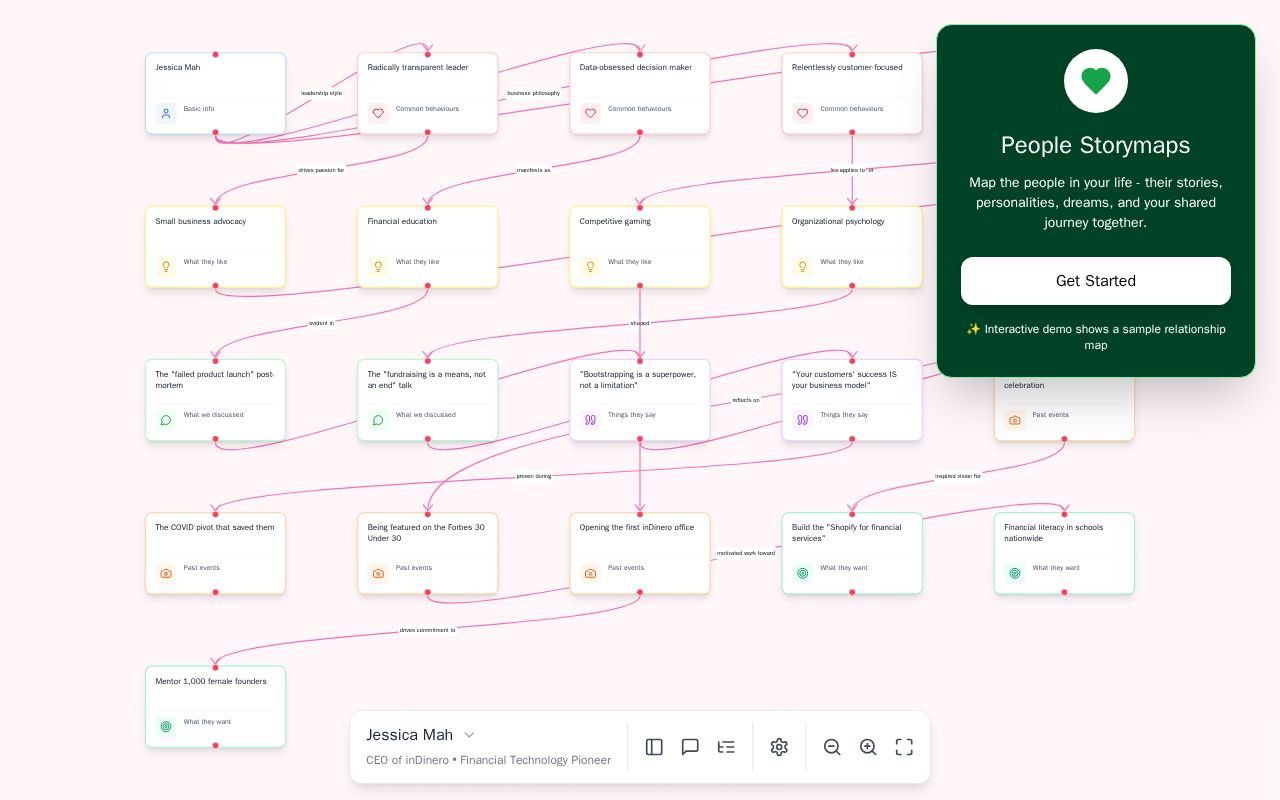Image resolution: width=1280 pixels, height=800 pixels.
Task: Select the Radically transparent leader title
Action: 418,68
